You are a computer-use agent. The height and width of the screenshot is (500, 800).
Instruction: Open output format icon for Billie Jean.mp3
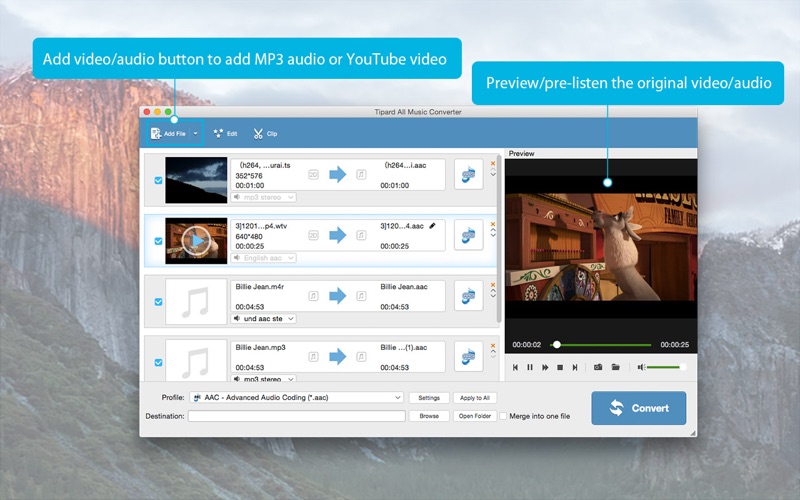[x=468, y=356]
